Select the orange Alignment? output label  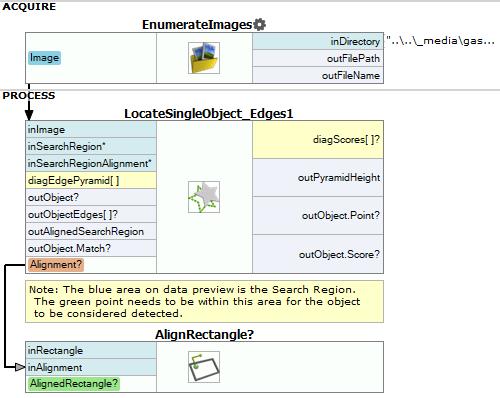[56, 265]
